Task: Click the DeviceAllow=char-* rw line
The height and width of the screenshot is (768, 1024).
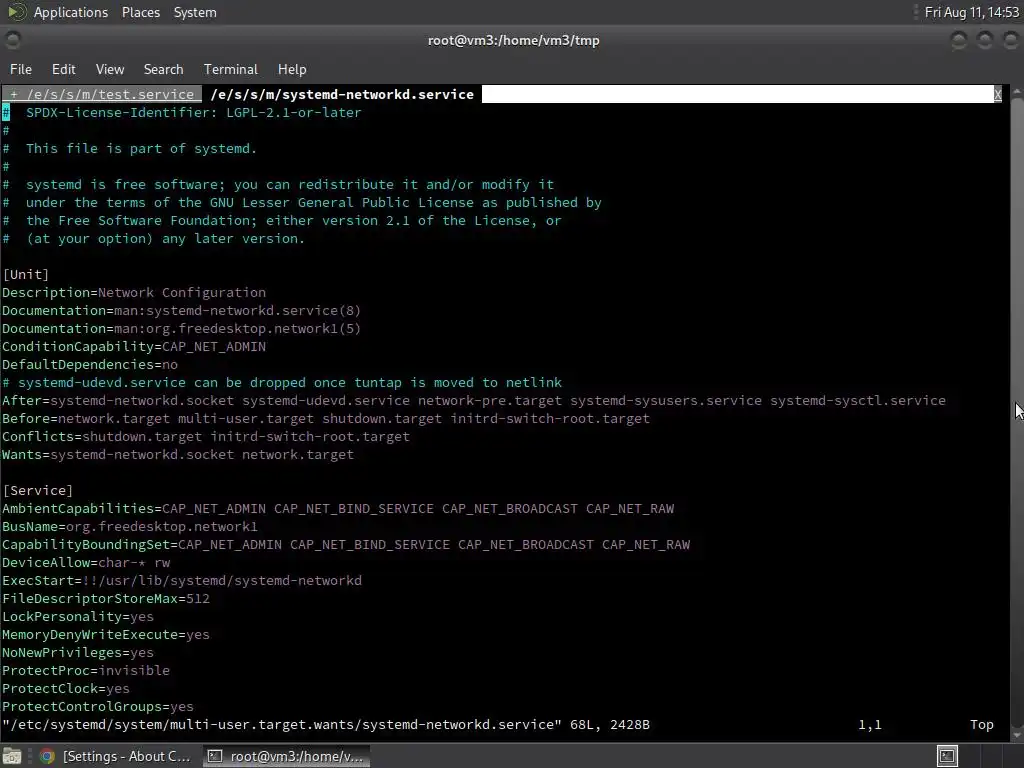Action: pos(86,563)
